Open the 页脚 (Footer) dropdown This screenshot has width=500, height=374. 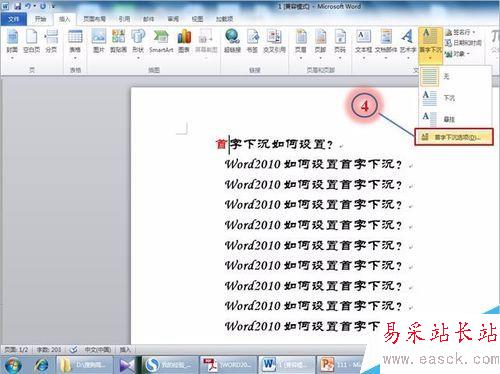tap(321, 43)
